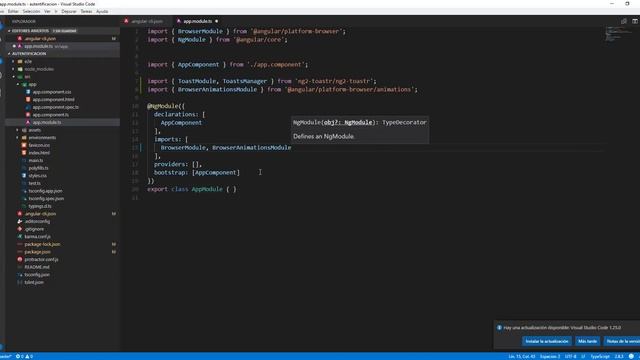Click the info icon in update notification
The width and height of the screenshot is (640, 360).
[x=499, y=327]
